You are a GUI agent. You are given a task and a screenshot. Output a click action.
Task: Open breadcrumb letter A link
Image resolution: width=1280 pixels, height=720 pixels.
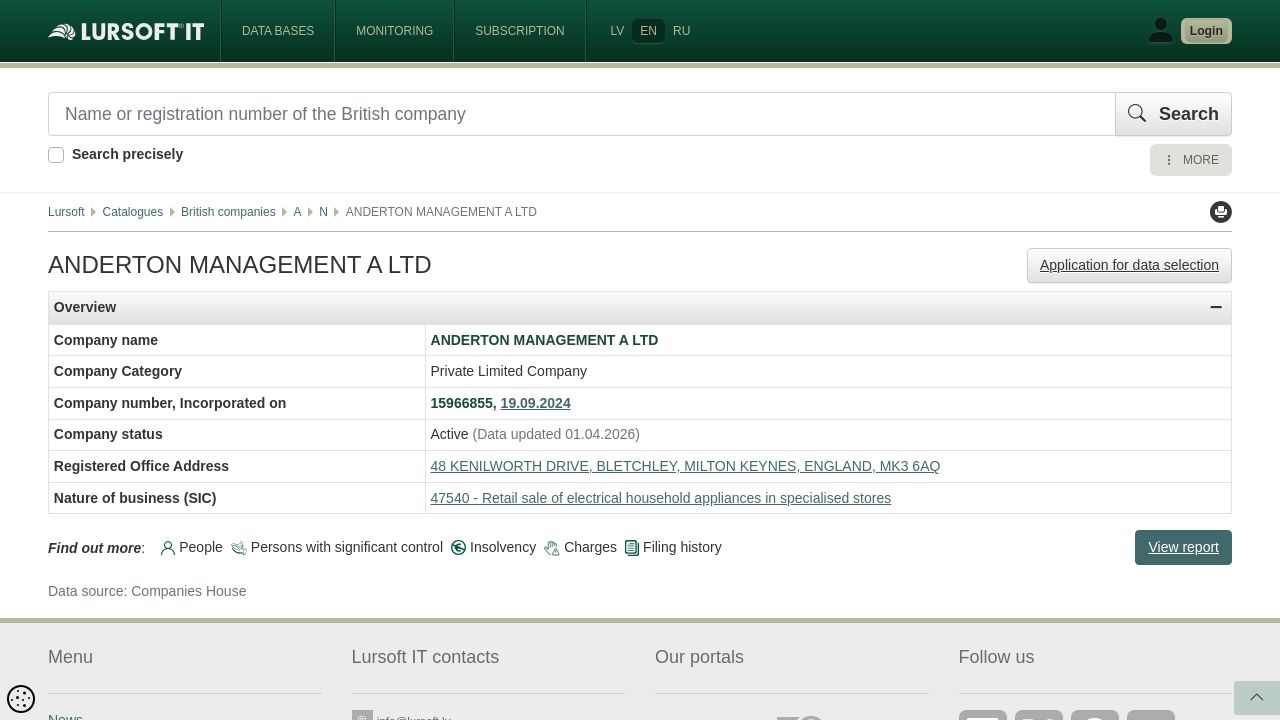point(297,212)
